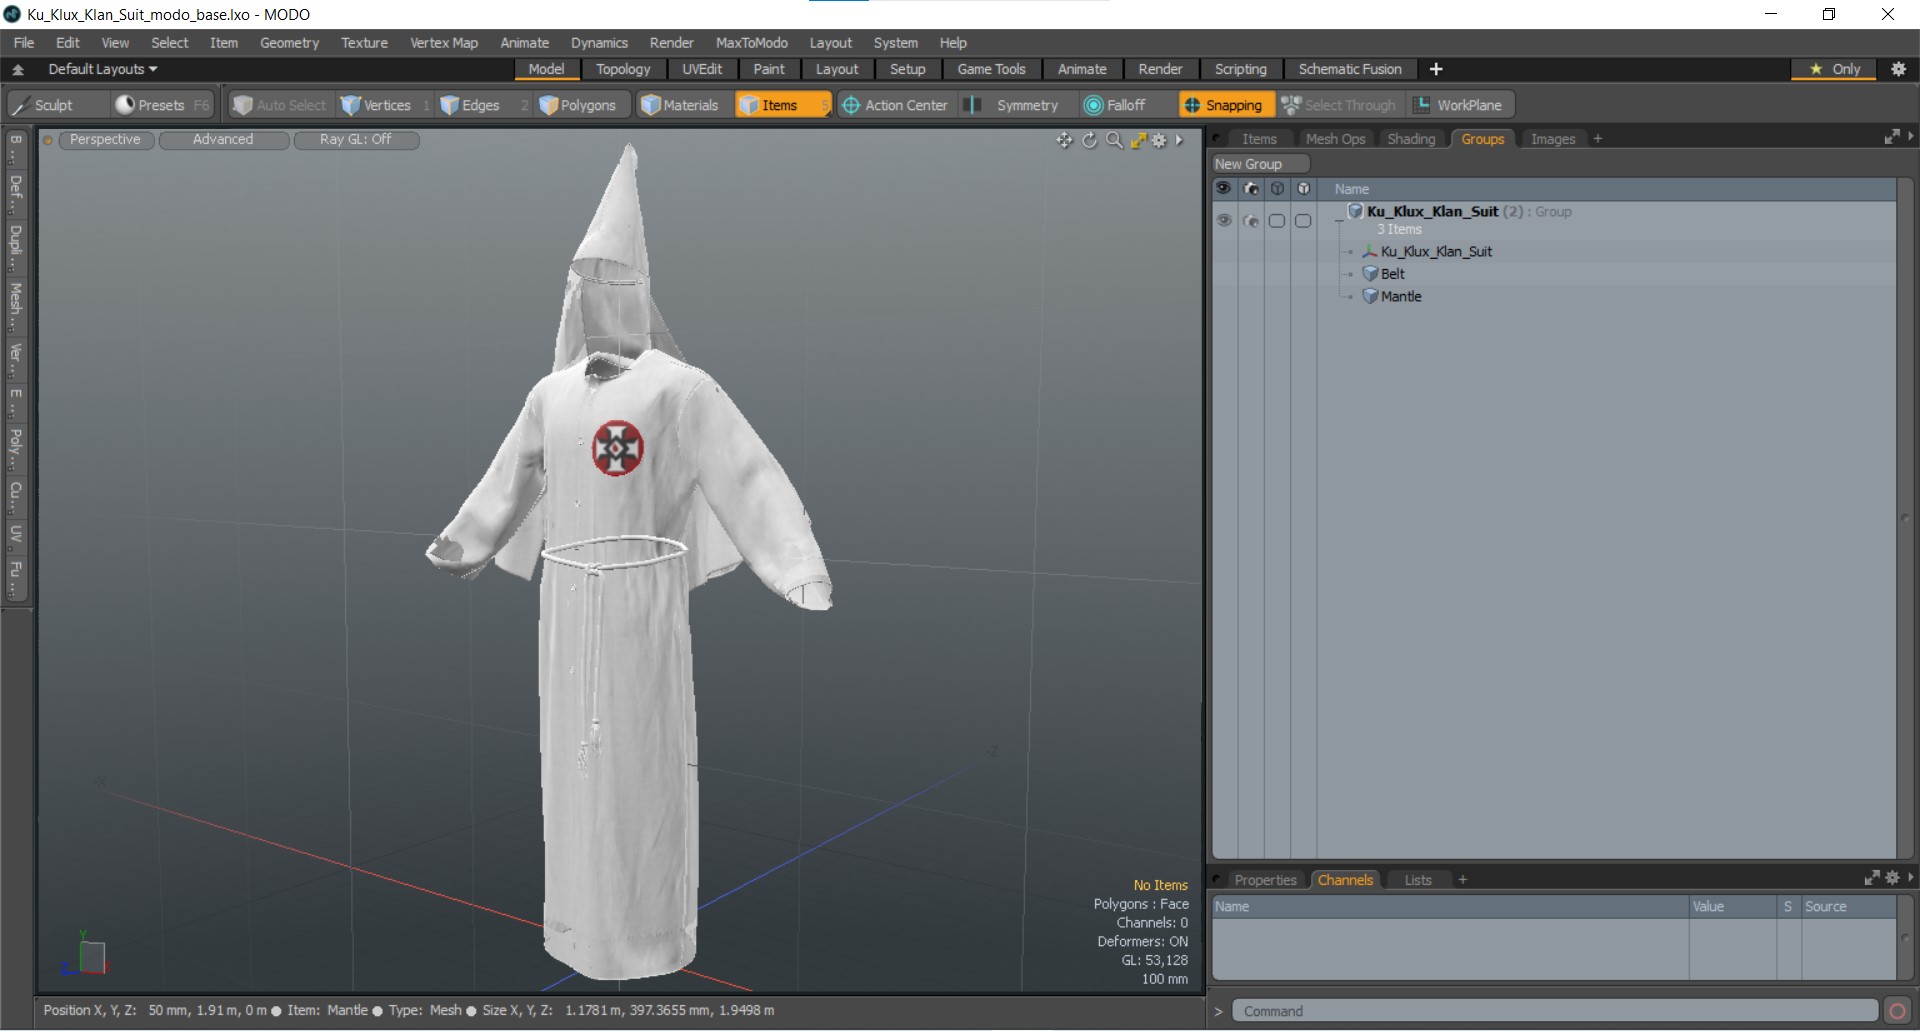Switch to Lists tab

point(1418,880)
